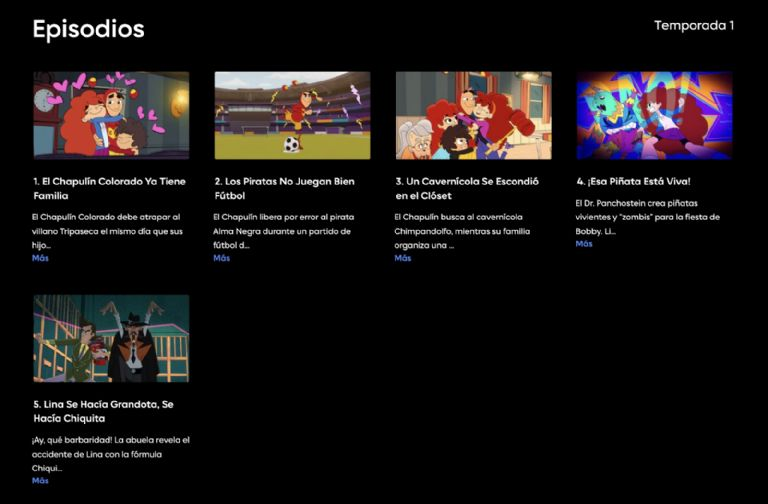Open episode 5 thumbnail with caped villain
The image size is (768, 504).
111,338
